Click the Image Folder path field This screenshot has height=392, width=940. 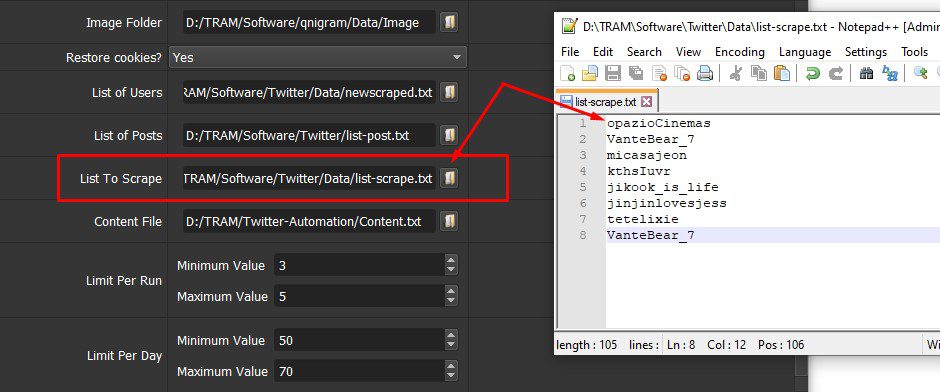pos(309,23)
